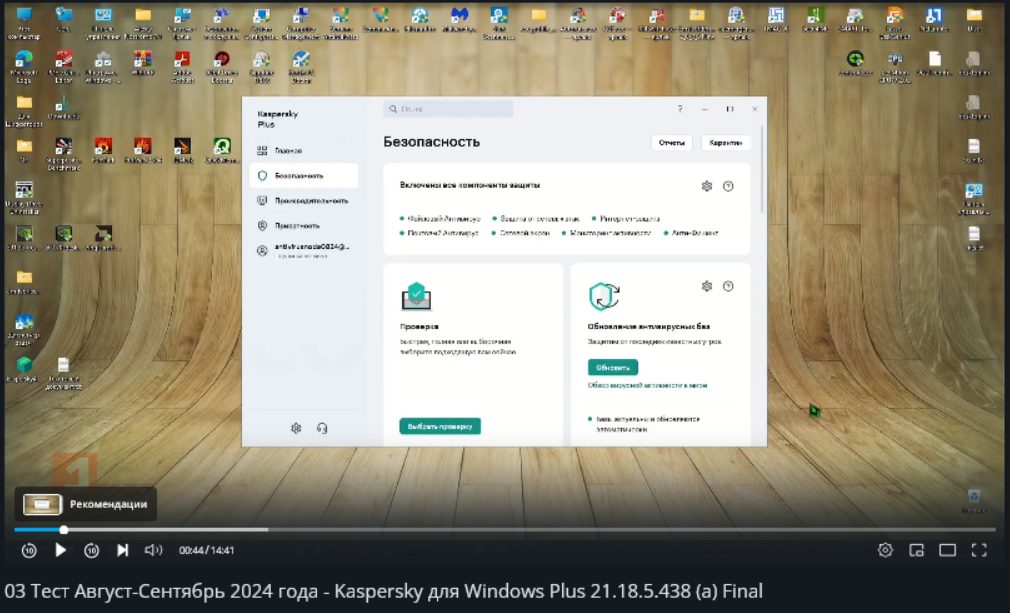The image size is (1010, 613).
Task: Click Файловый Антивирус component label
Action: (x=444, y=219)
